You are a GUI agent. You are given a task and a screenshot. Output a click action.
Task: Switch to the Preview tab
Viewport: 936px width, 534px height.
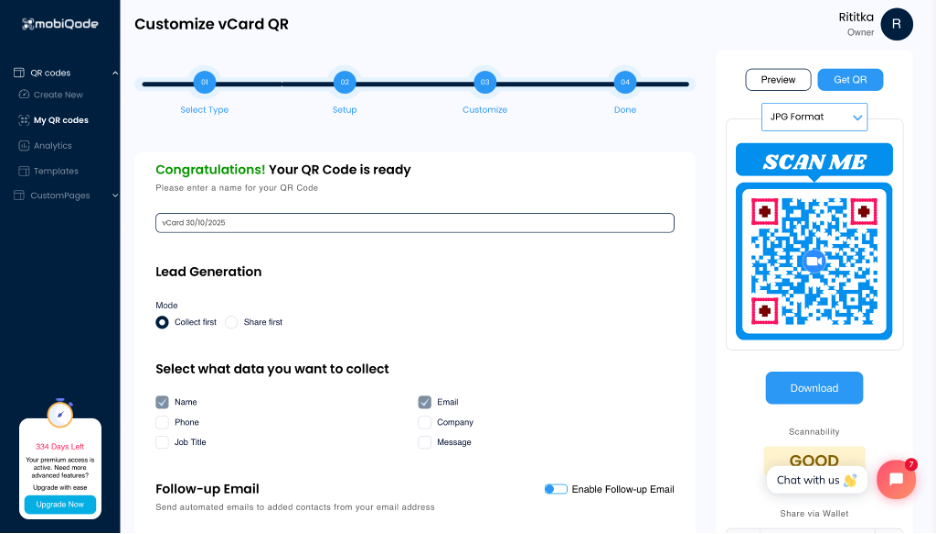(x=778, y=80)
